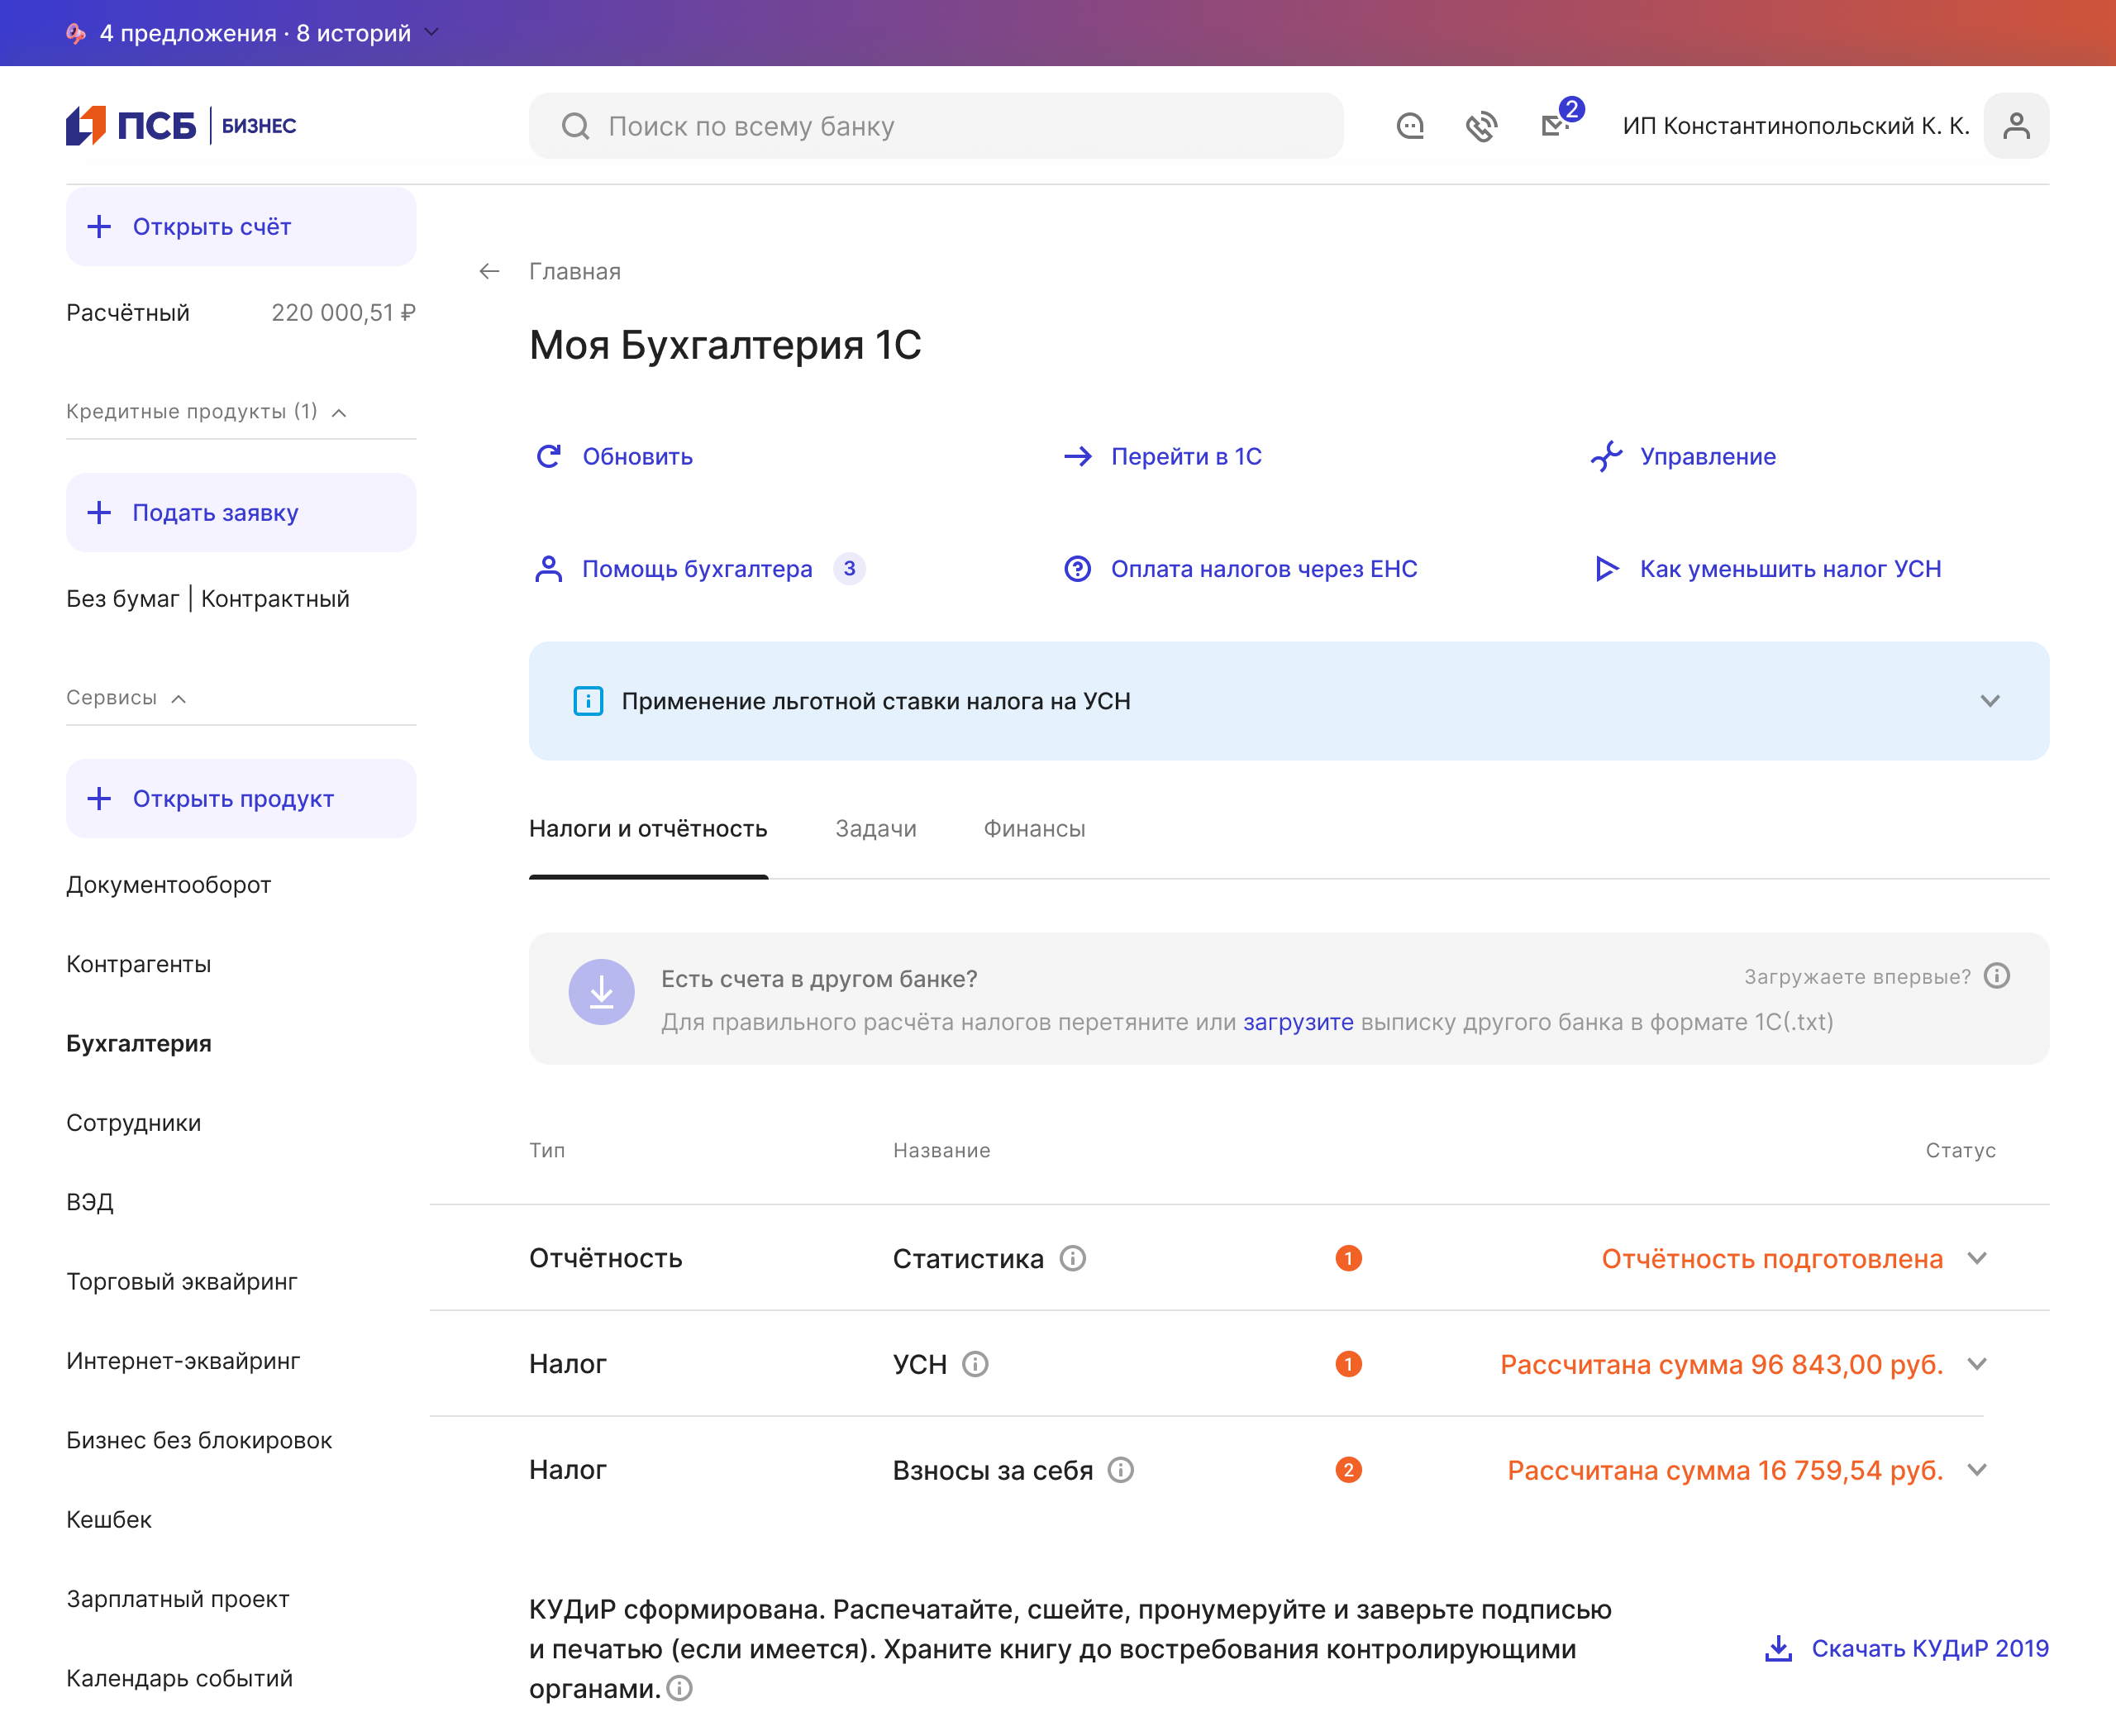Open the user profile avatar icon
The image size is (2116, 1736).
tap(2016, 126)
